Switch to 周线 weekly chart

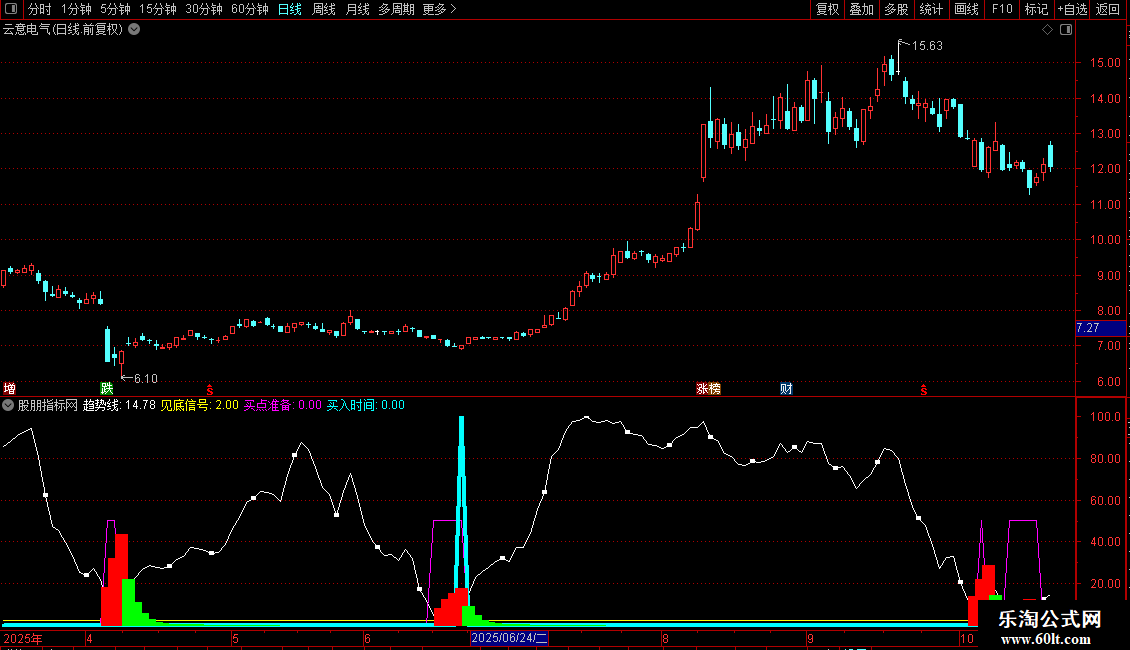coord(324,9)
